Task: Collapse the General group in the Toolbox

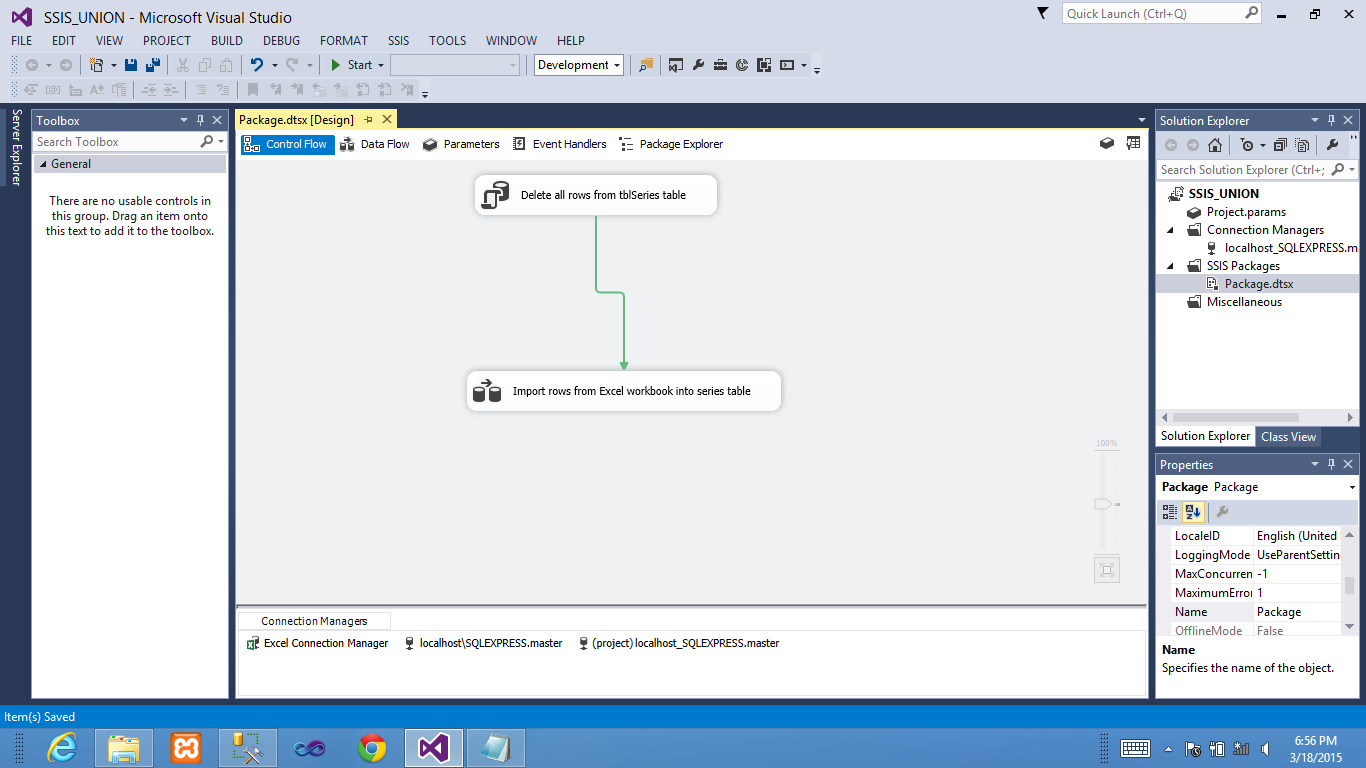Action: click(x=43, y=164)
